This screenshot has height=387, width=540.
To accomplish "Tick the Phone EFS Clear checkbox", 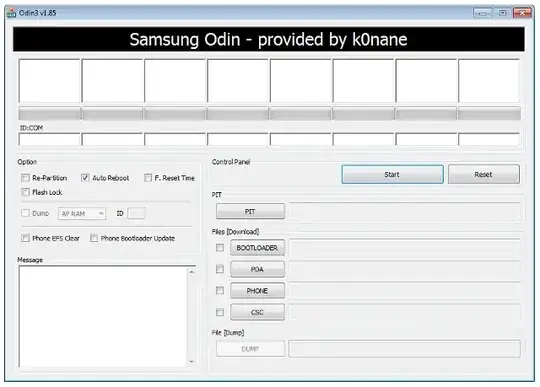I will [x=25, y=238].
